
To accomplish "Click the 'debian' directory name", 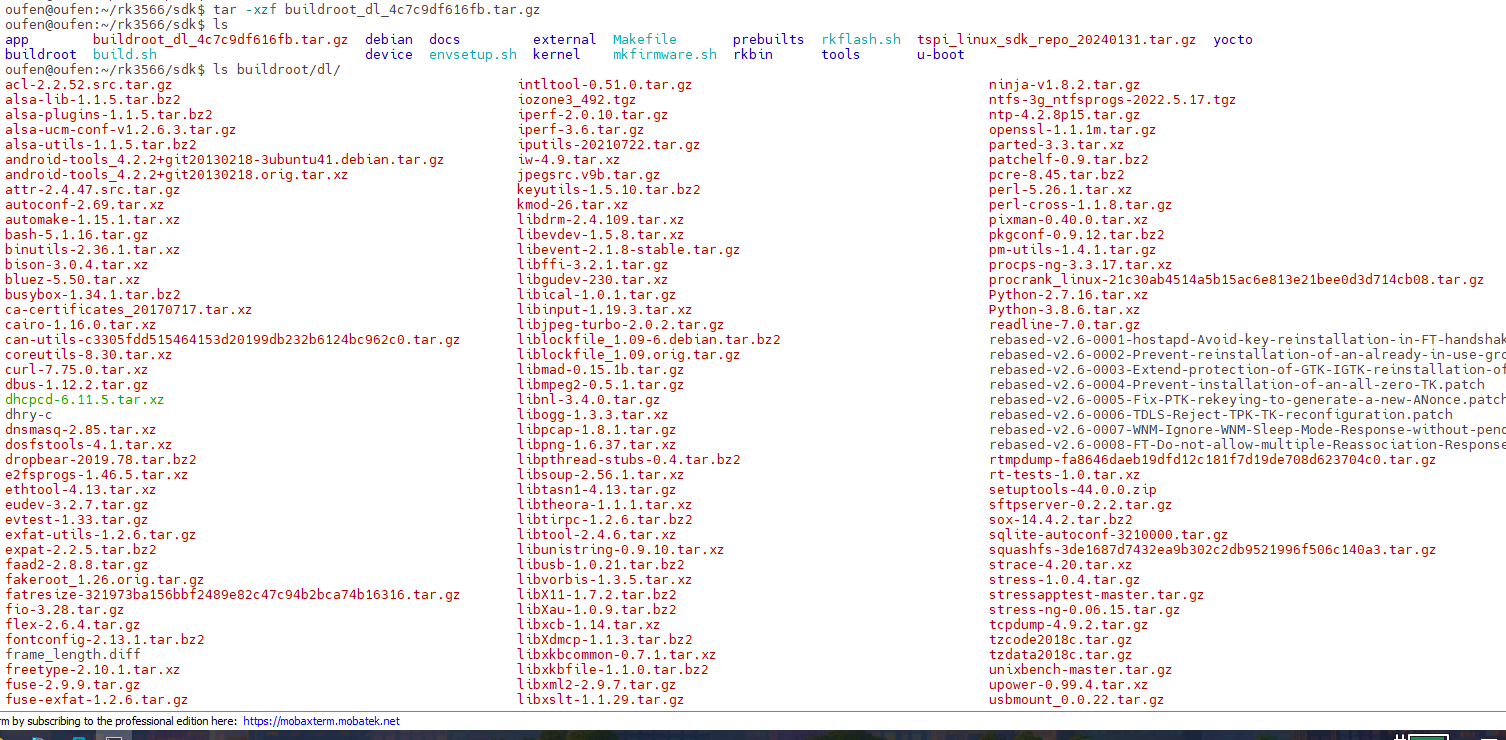I will pos(389,40).
